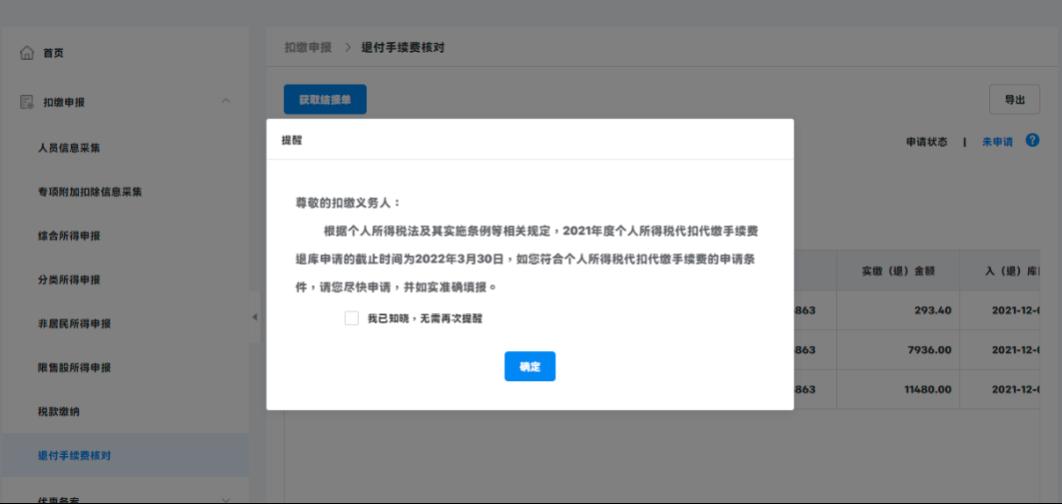Viewport: 1062px width, 504px height.
Task: Collapse the 扣缴申报 menu chevron
Action: click(x=226, y=102)
